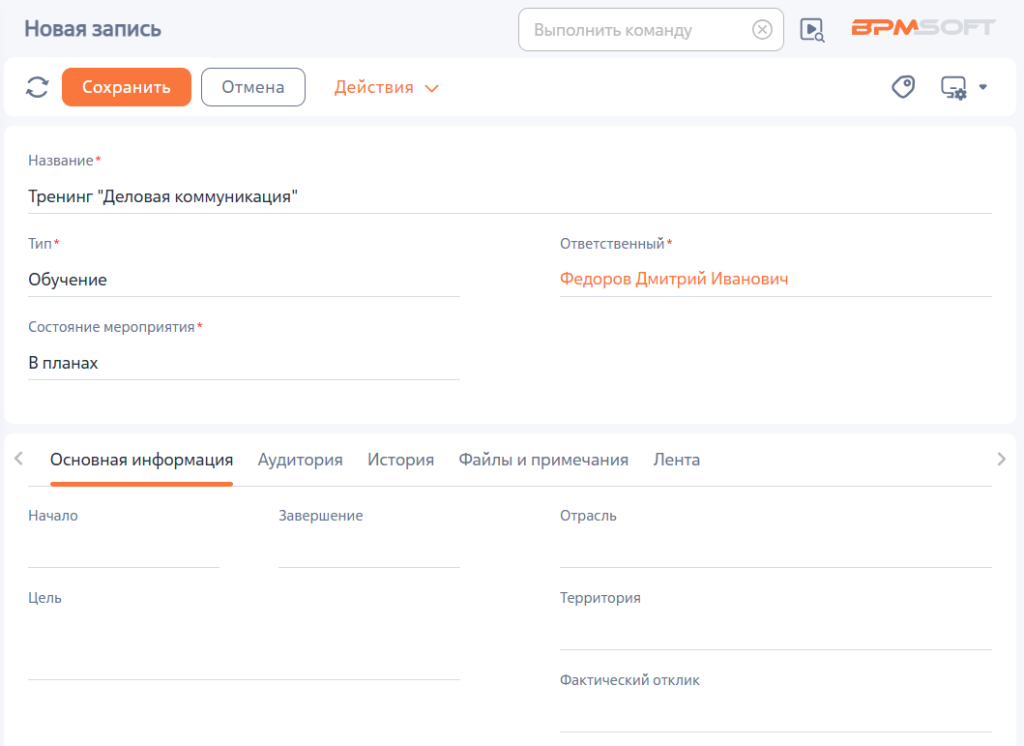The height and width of the screenshot is (746, 1024).
Task: Click the tag icon
Action: click(x=903, y=87)
